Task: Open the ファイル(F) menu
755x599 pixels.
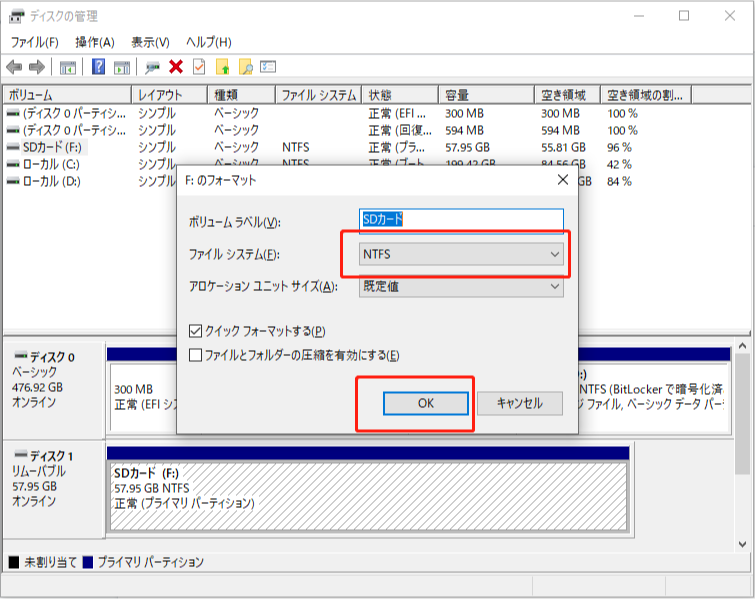Action: pos(34,42)
